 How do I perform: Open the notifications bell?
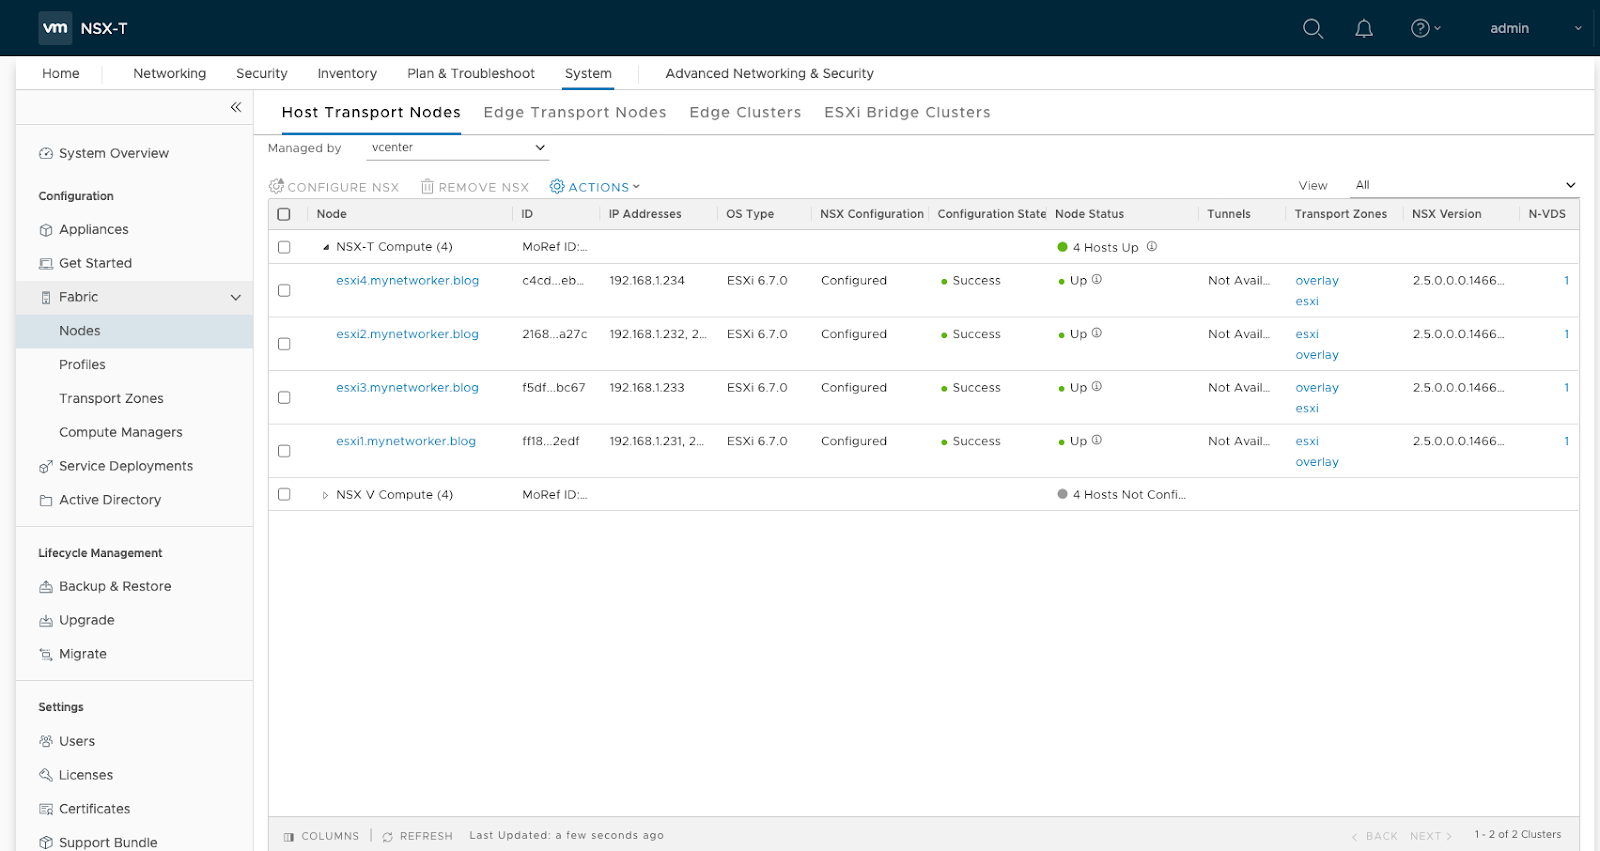1363,29
